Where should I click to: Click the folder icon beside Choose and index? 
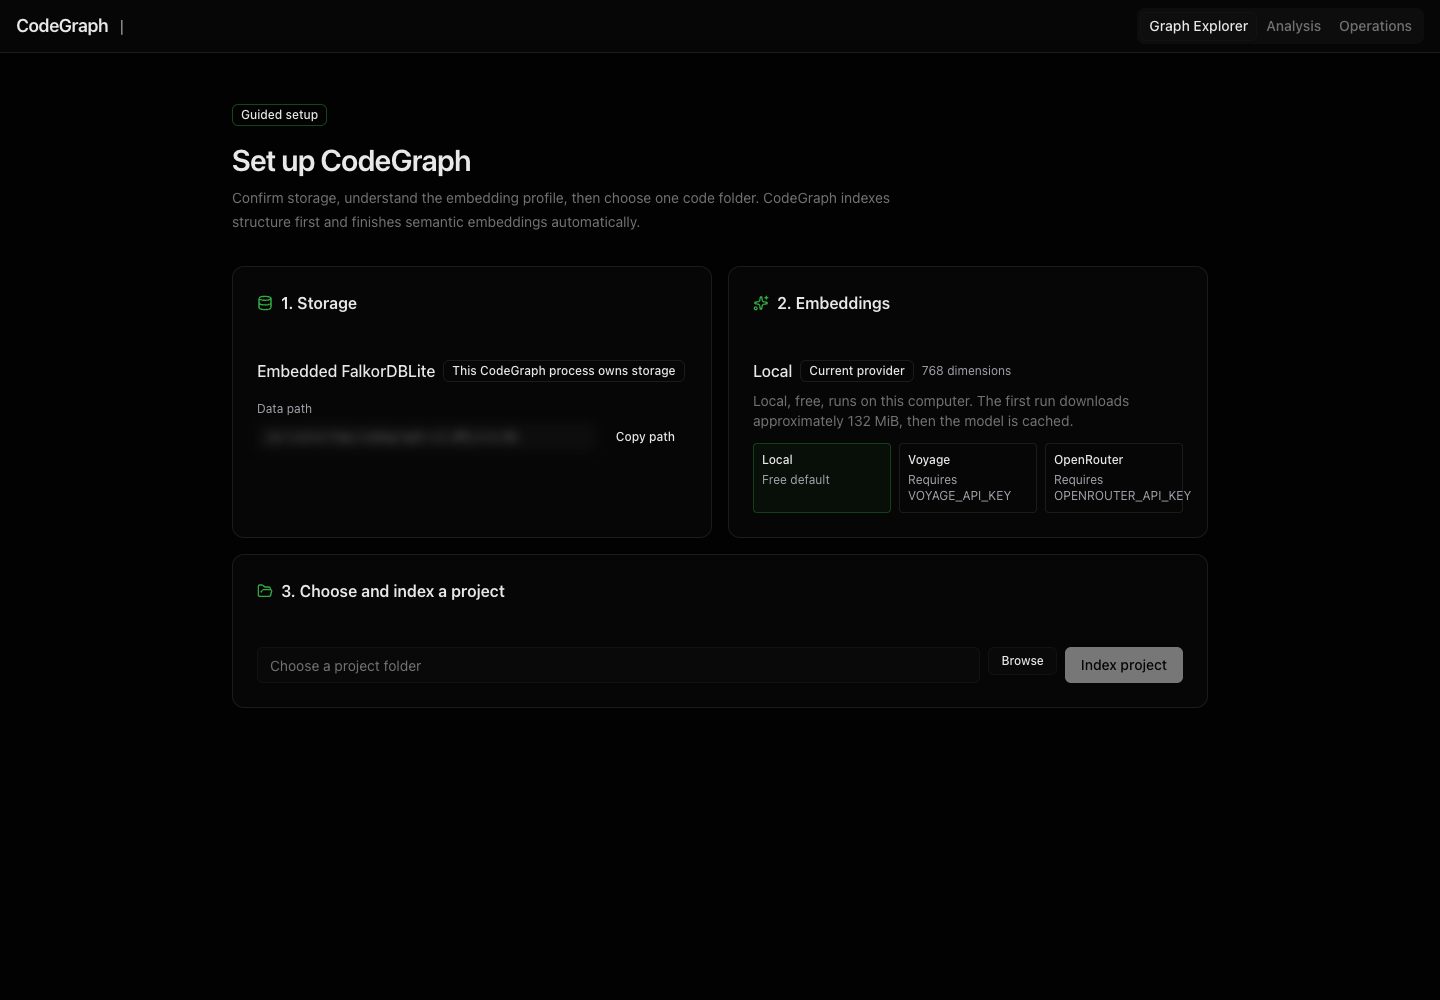click(265, 591)
